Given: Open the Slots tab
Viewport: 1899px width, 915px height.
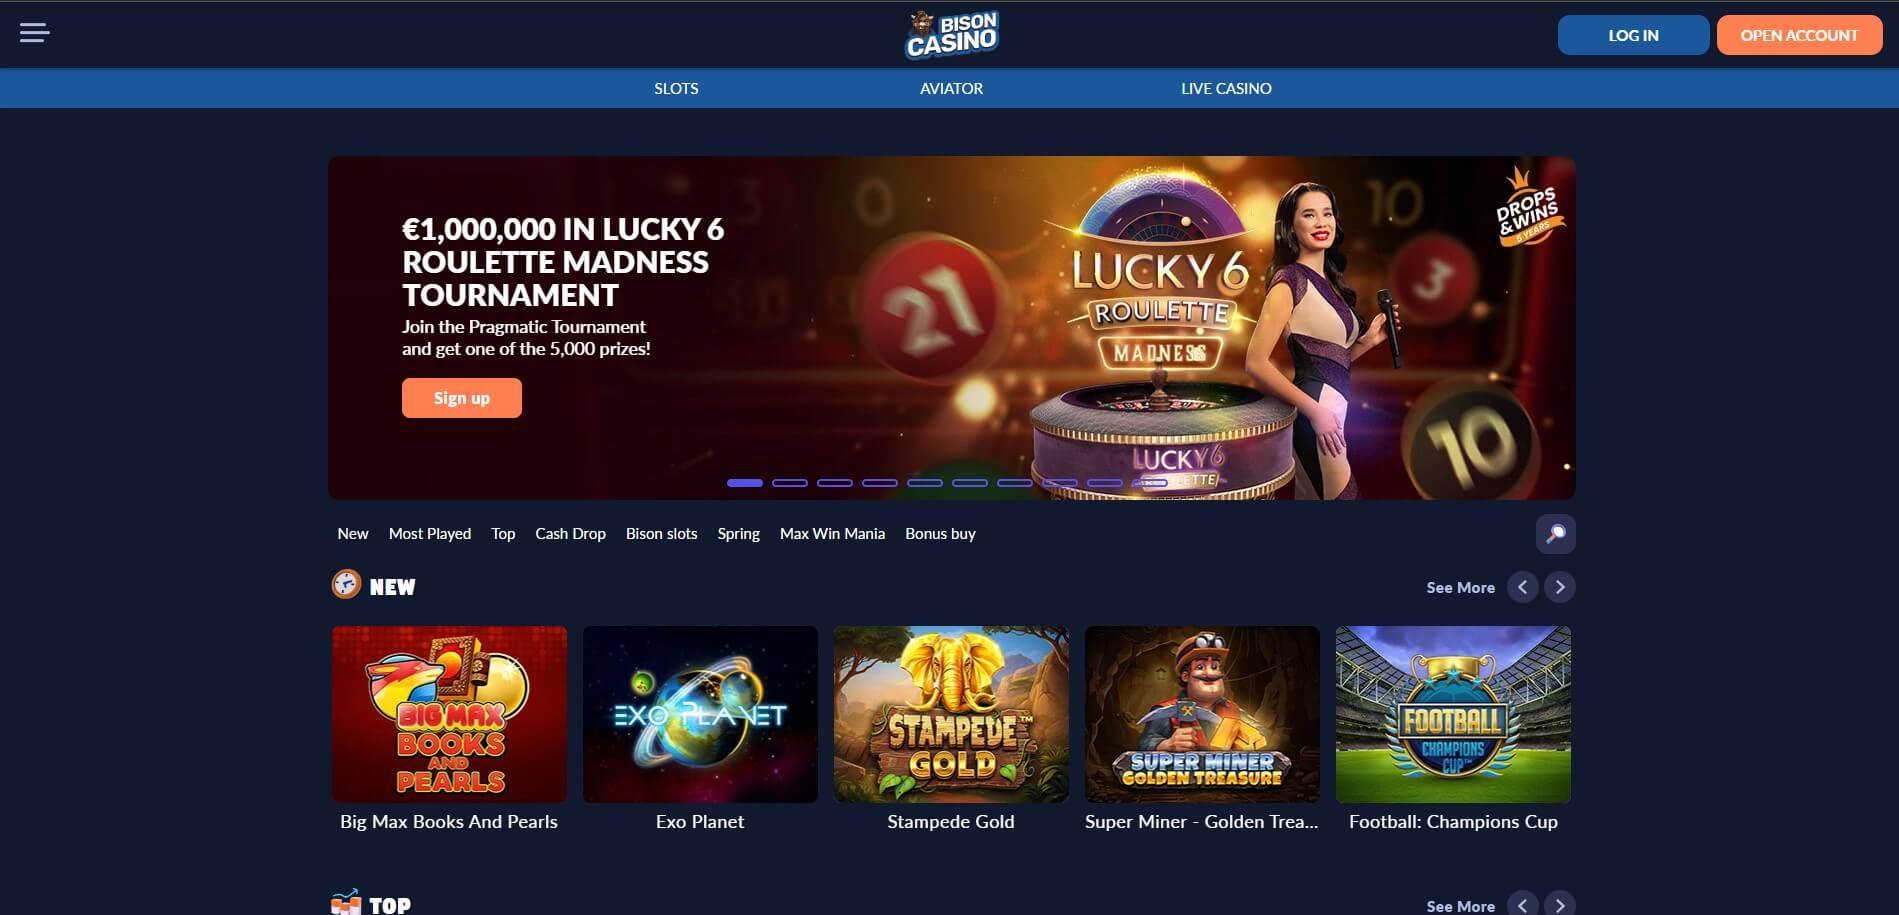Looking at the screenshot, I should (x=676, y=88).
